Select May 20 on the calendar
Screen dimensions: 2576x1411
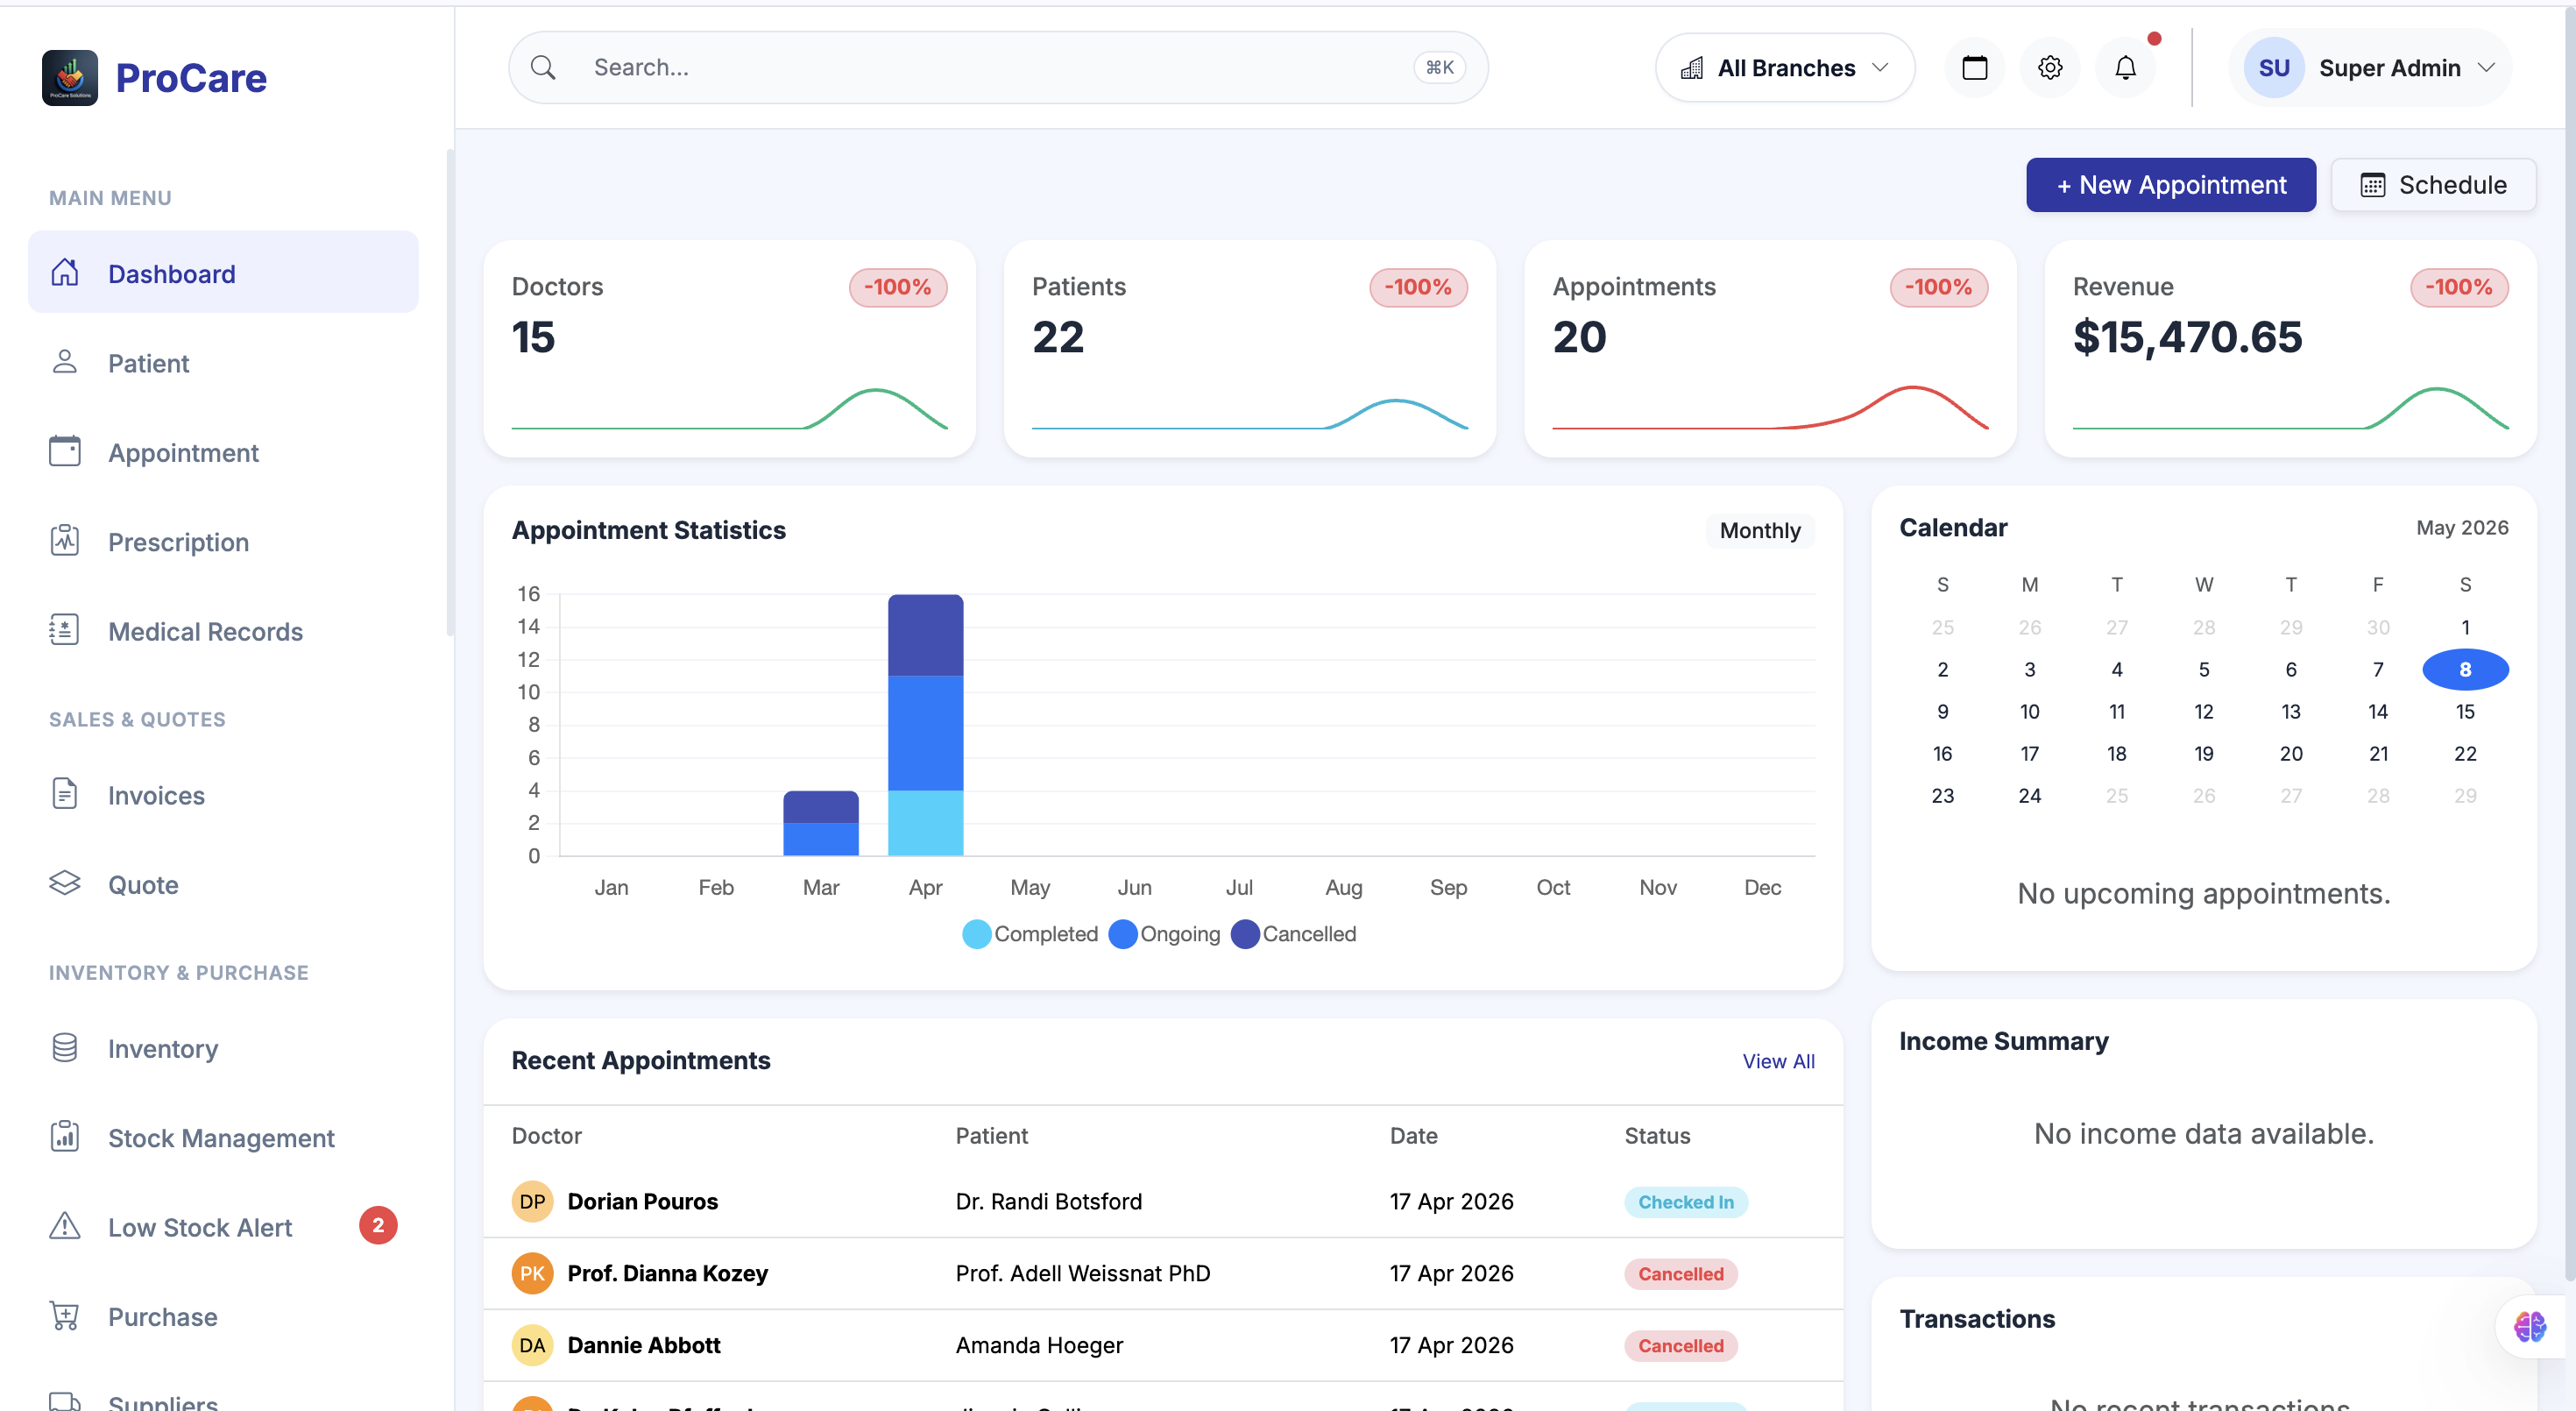point(2290,753)
